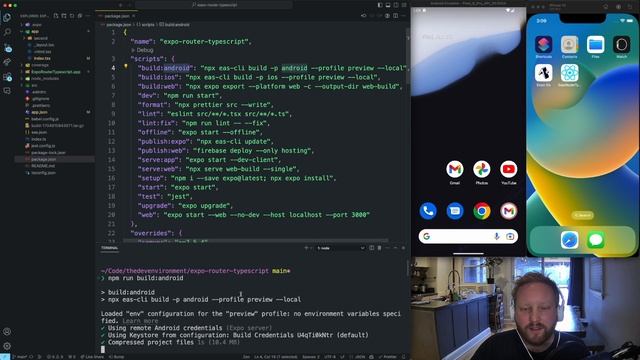
Task: Open the Search view in activity bar
Action: click(7, 32)
